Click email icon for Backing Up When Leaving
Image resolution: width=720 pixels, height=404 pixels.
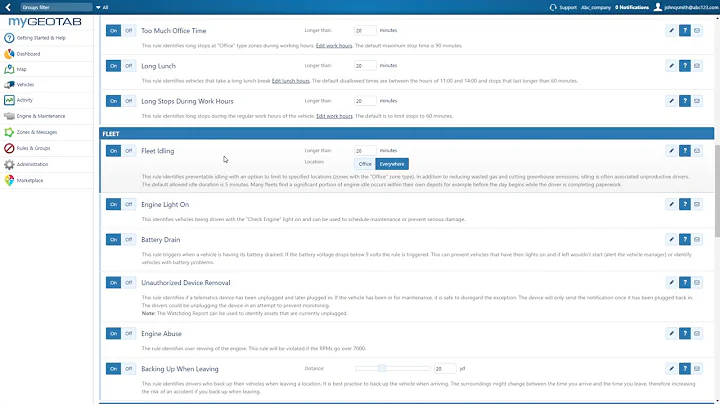(x=697, y=369)
